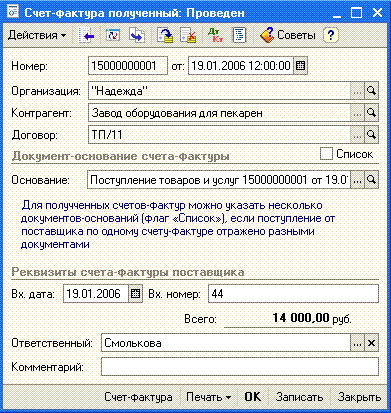Click the go-to-list arrow toolbar icon
The height and width of the screenshot is (413, 391).
coord(86,35)
